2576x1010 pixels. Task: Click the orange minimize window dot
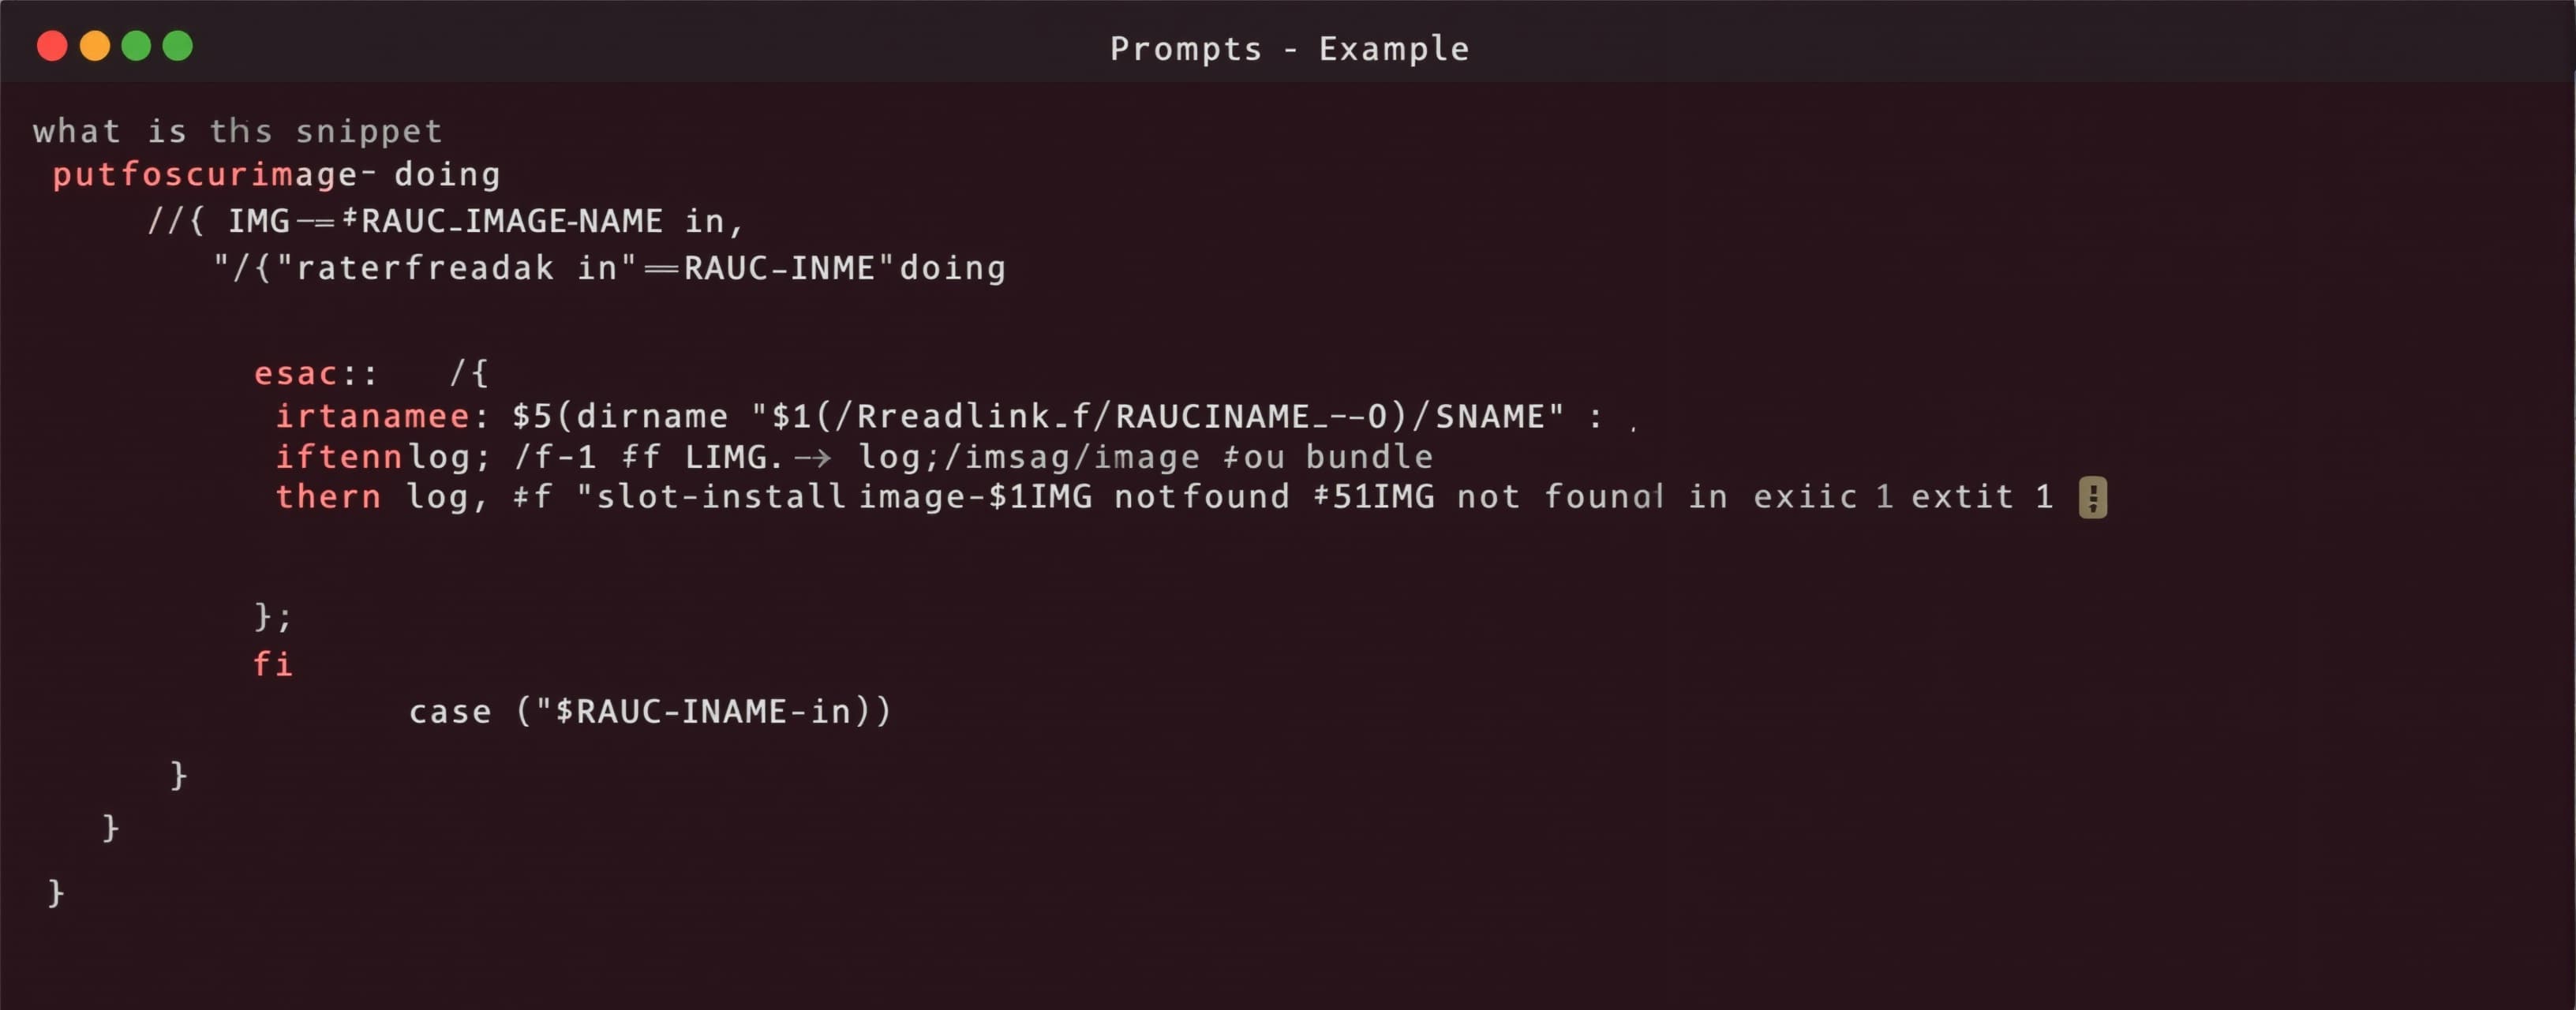click(x=95, y=46)
